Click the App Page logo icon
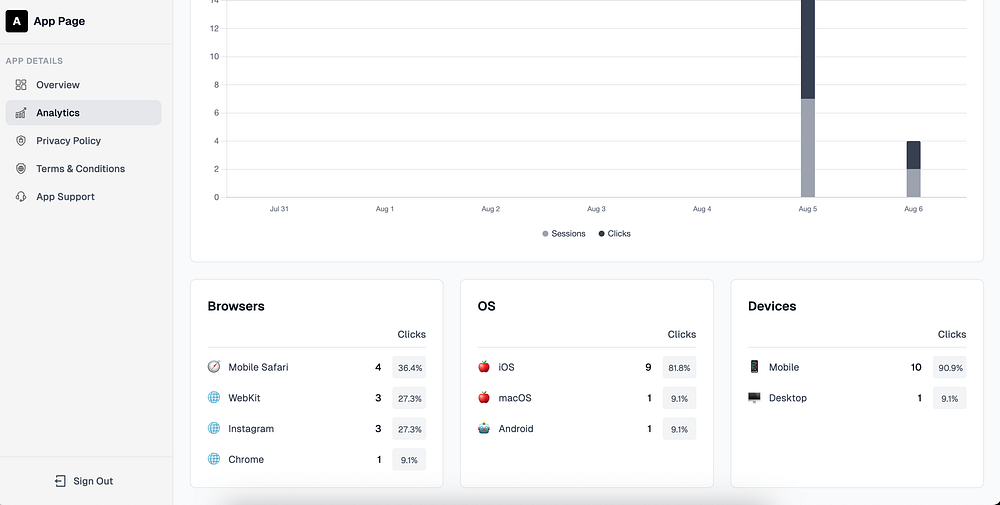The image size is (1000, 505). point(17,21)
